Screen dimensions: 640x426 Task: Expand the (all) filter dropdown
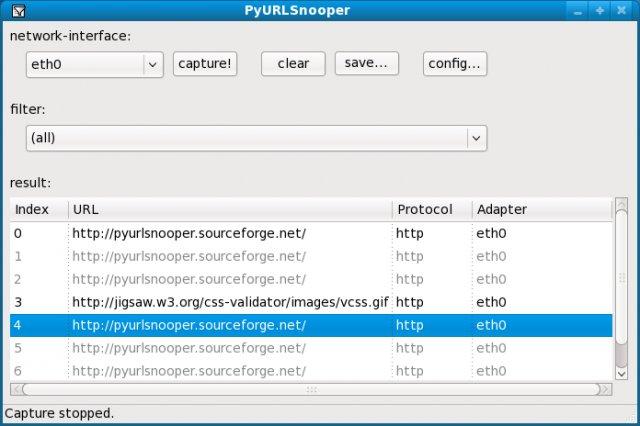click(x=476, y=138)
